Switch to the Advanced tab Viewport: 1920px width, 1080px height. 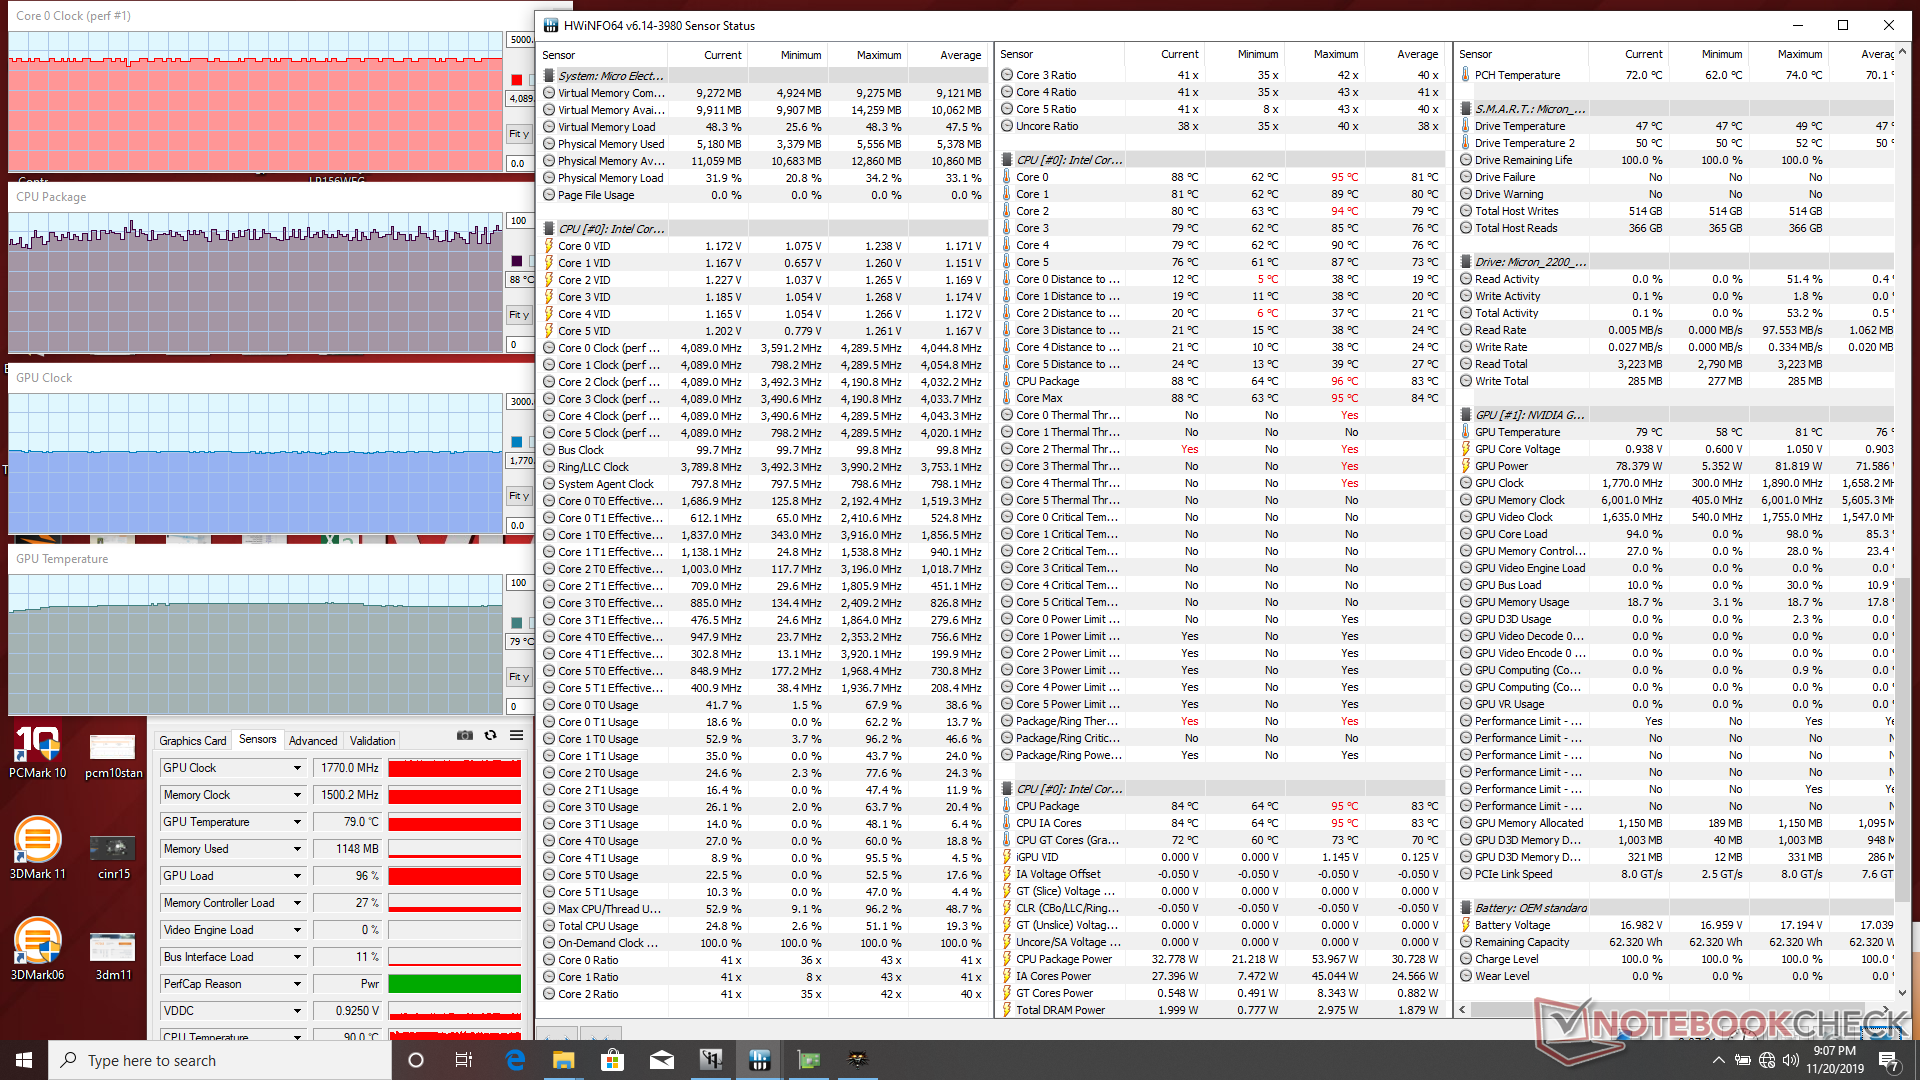[x=313, y=741]
